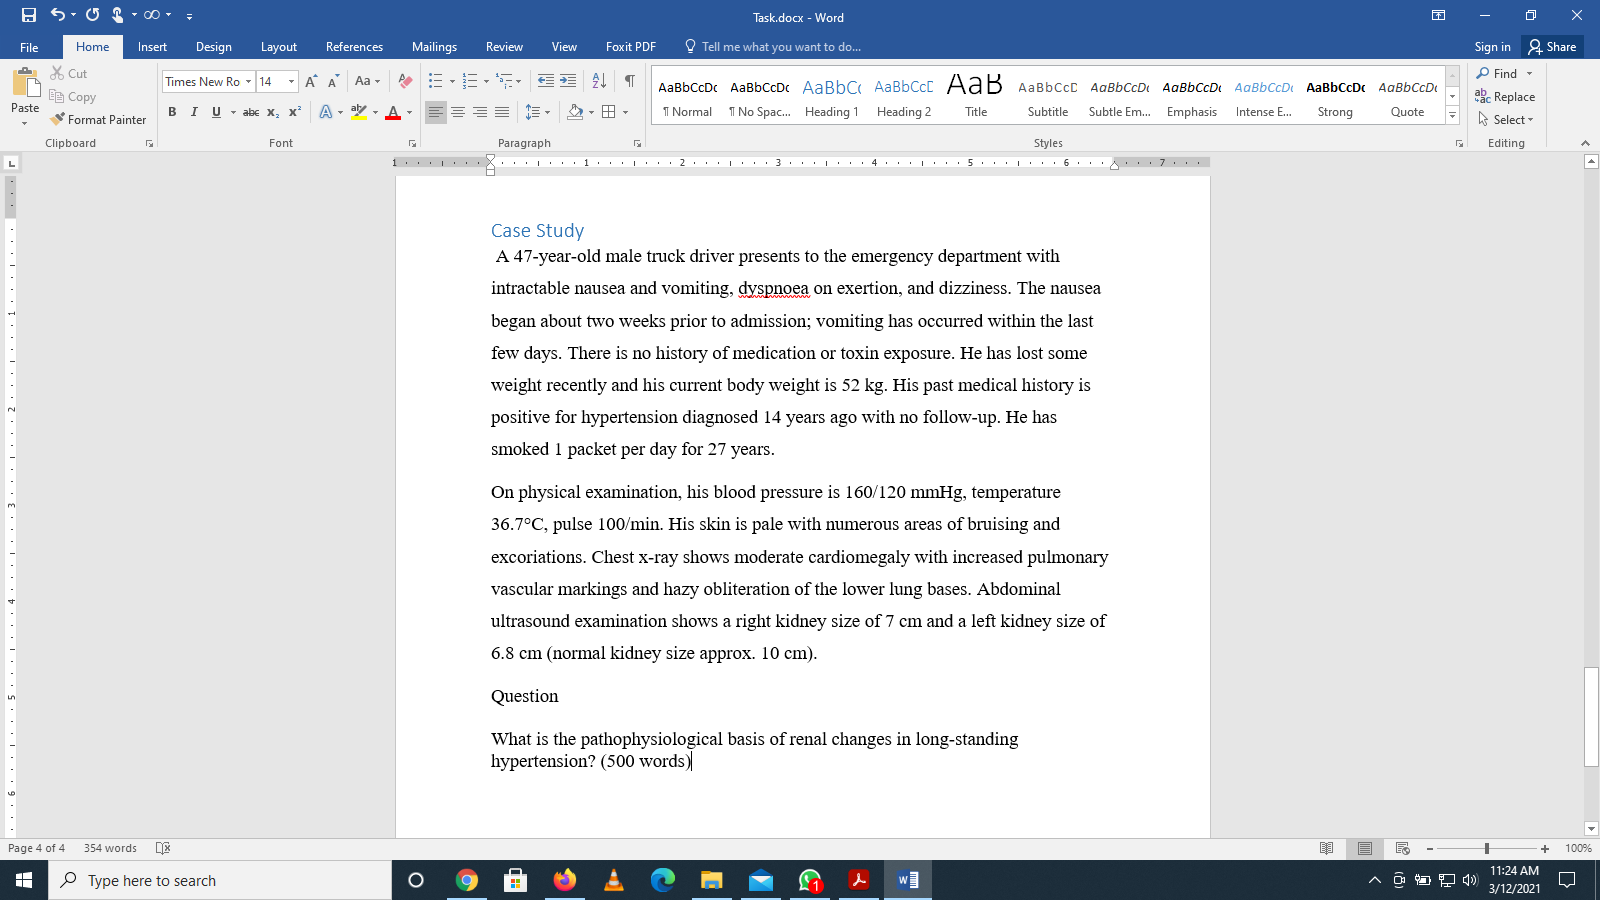Open the font size dropdown
Screen dimensions: 1600x900
tap(291, 81)
